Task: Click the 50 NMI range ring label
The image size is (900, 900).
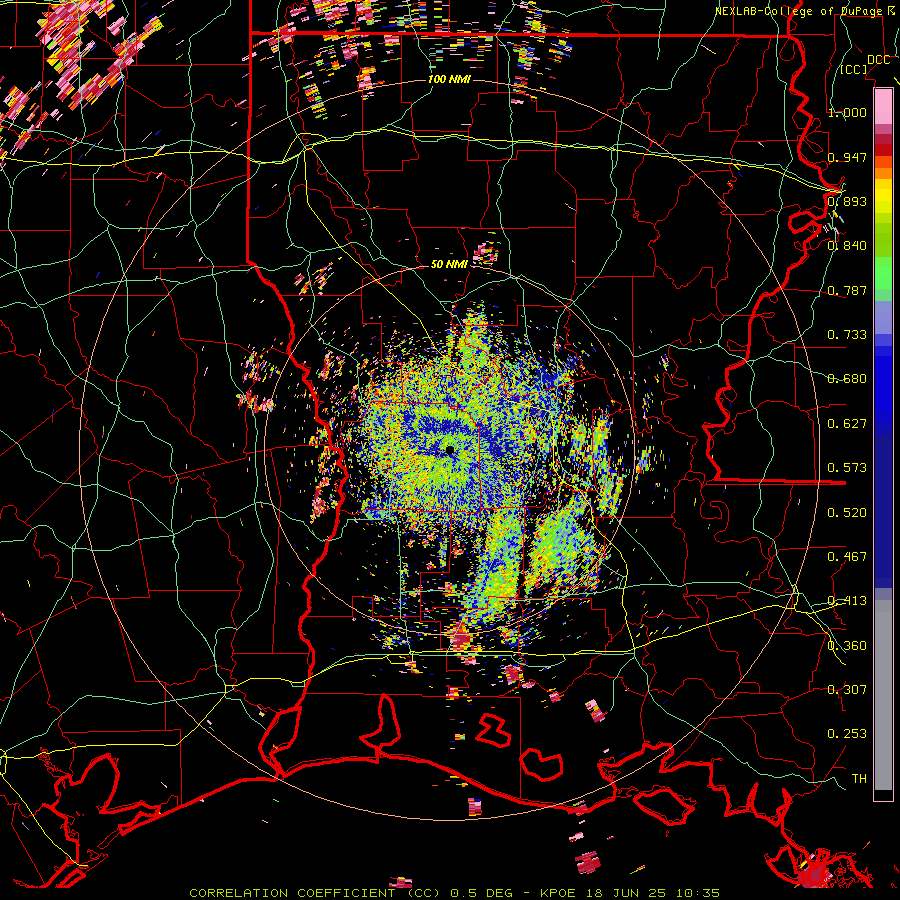Action: 449,264
